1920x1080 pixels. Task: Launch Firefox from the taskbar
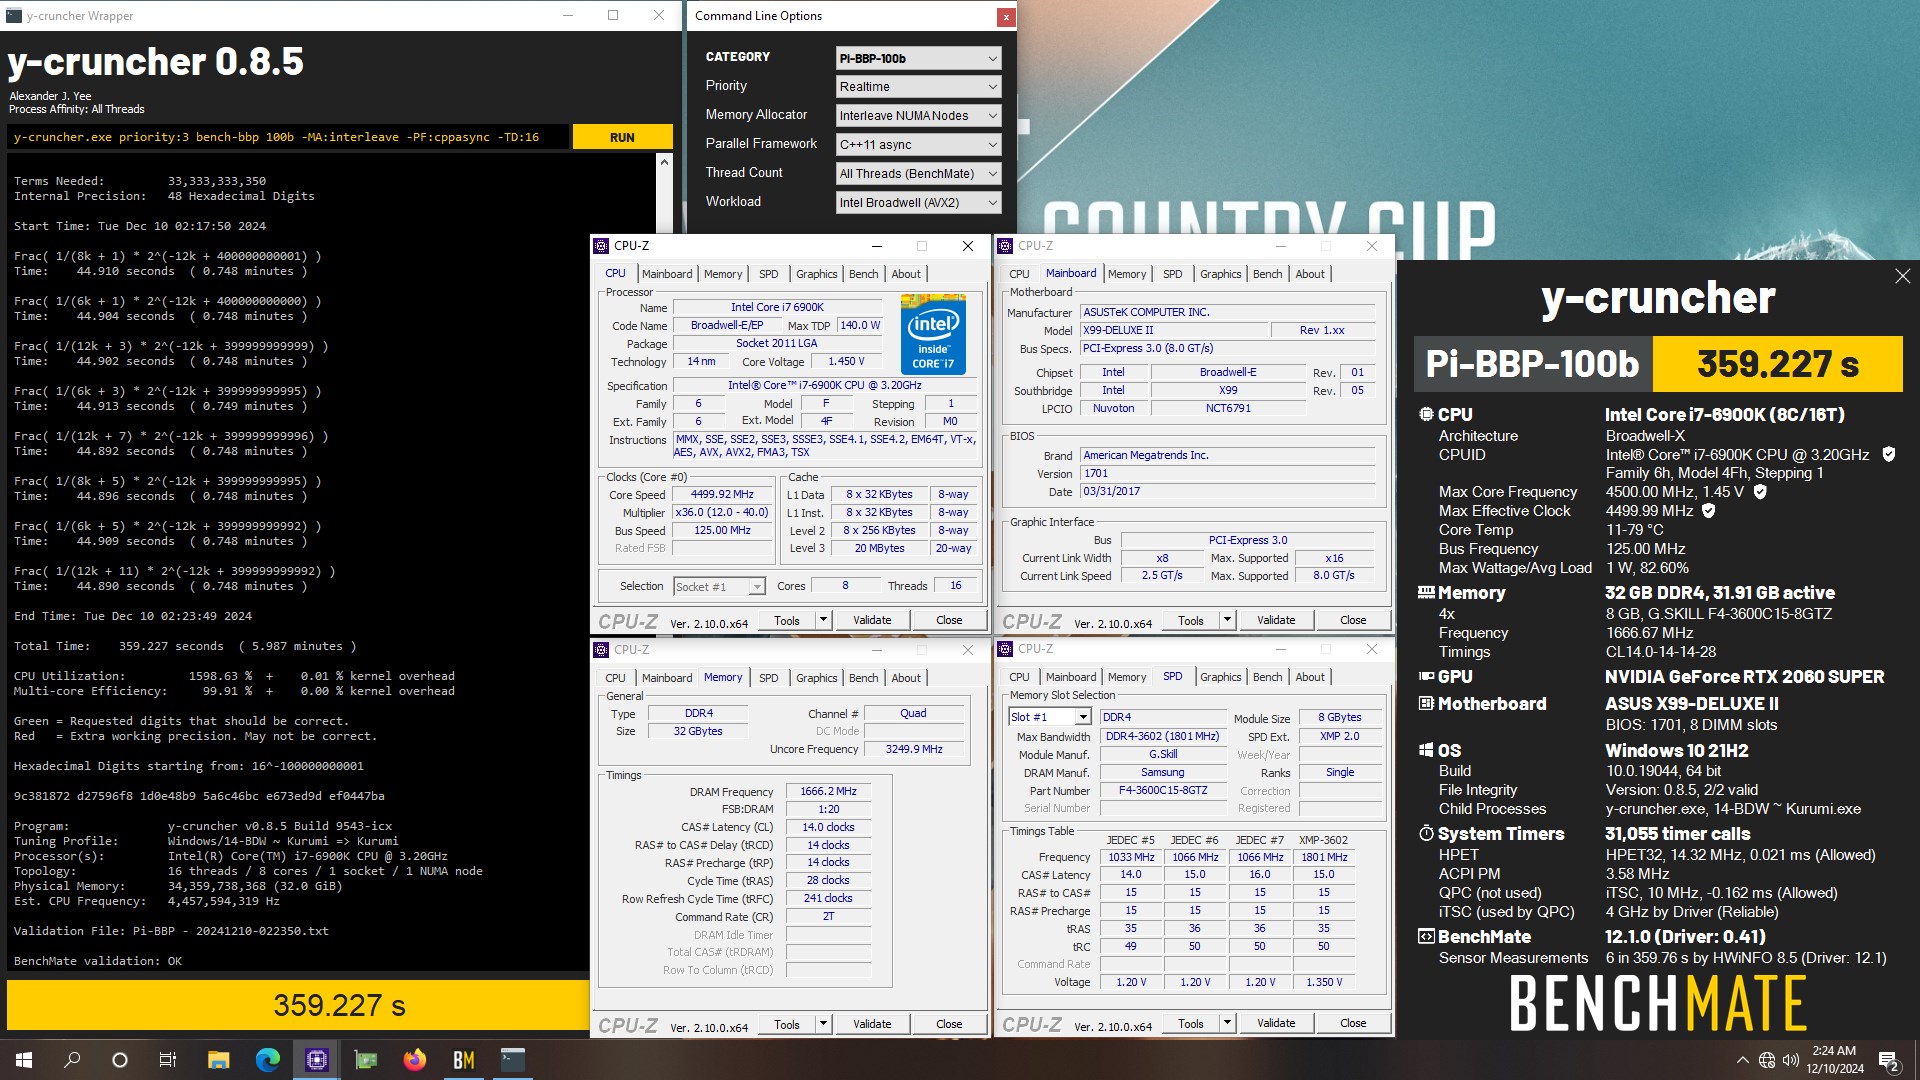click(414, 1060)
